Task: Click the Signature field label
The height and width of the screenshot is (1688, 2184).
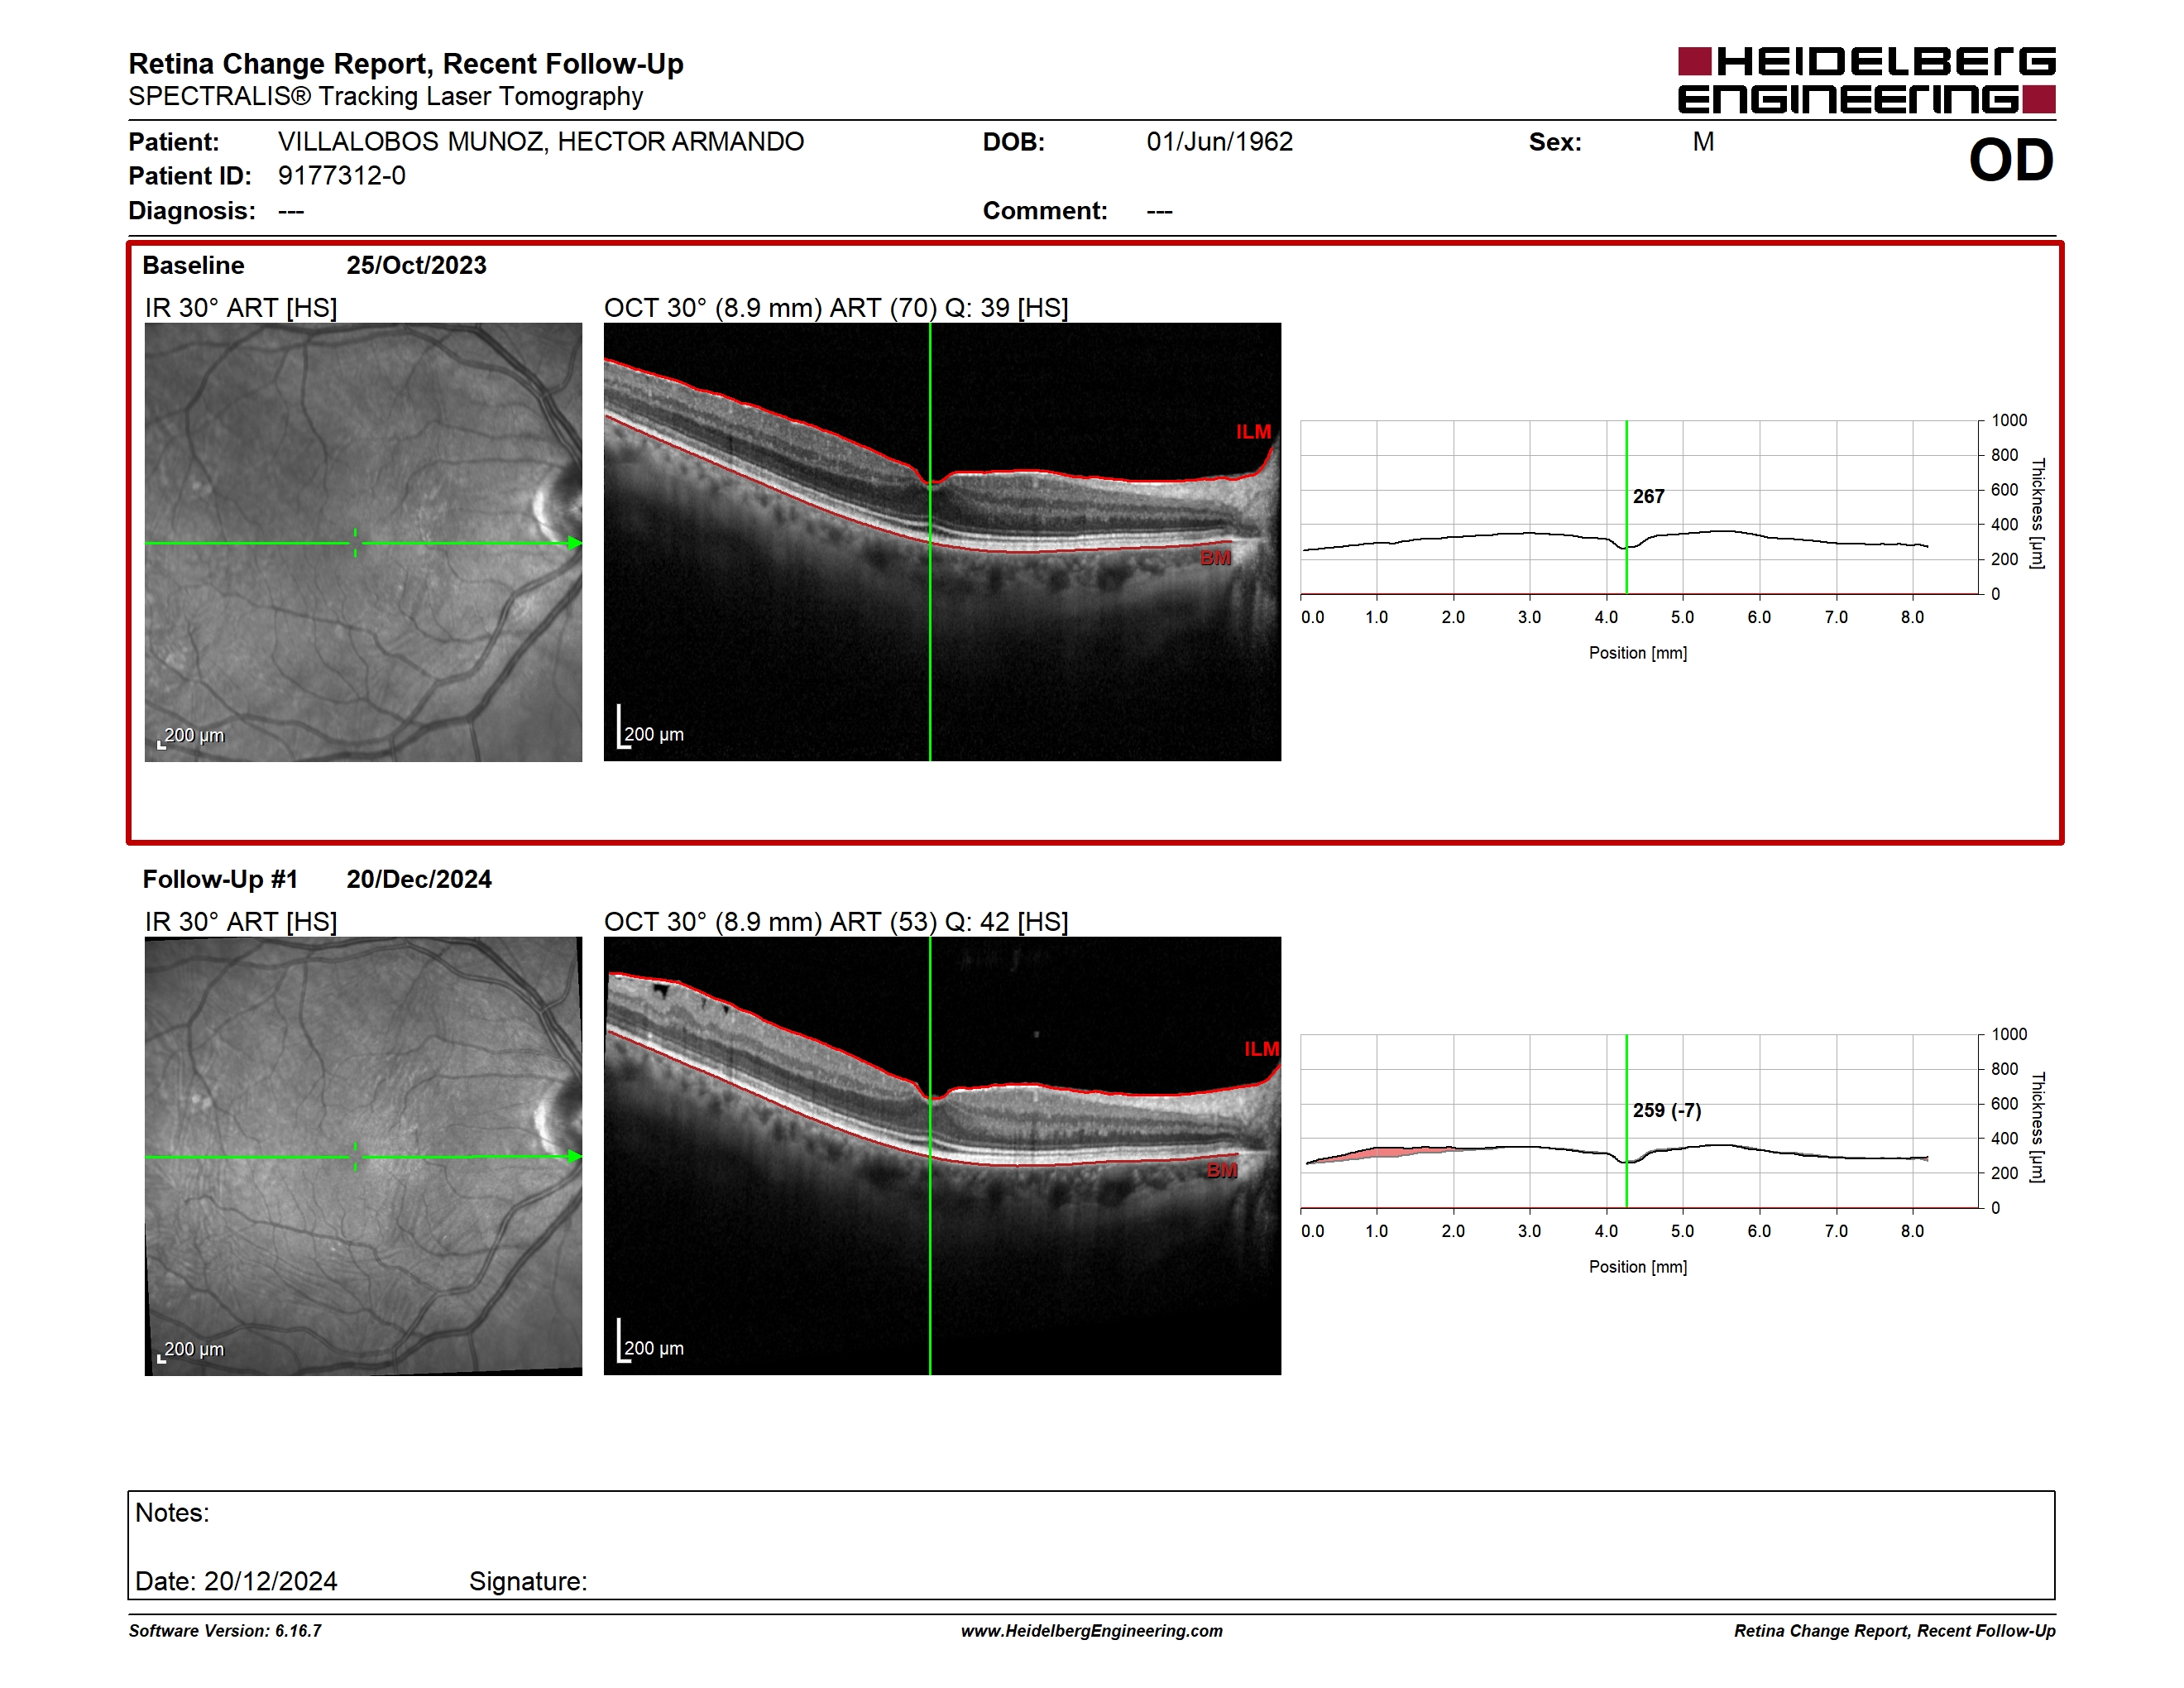Action: click(x=528, y=1582)
